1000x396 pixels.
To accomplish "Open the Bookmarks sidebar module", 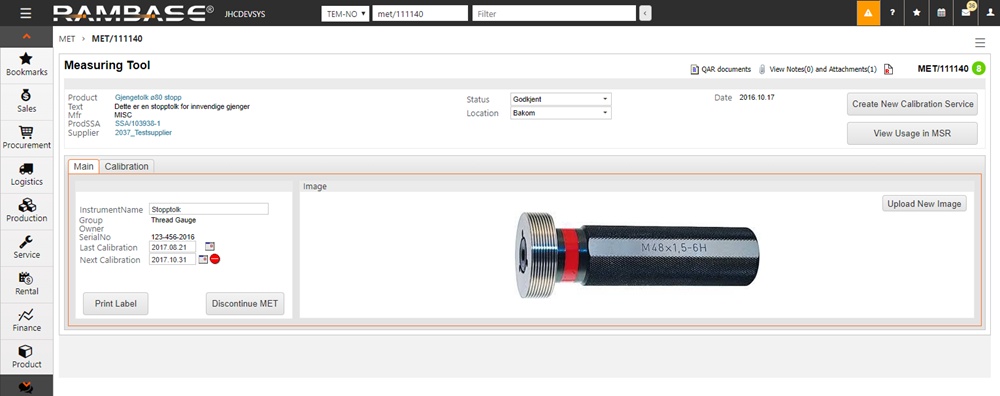I will coord(26,64).
